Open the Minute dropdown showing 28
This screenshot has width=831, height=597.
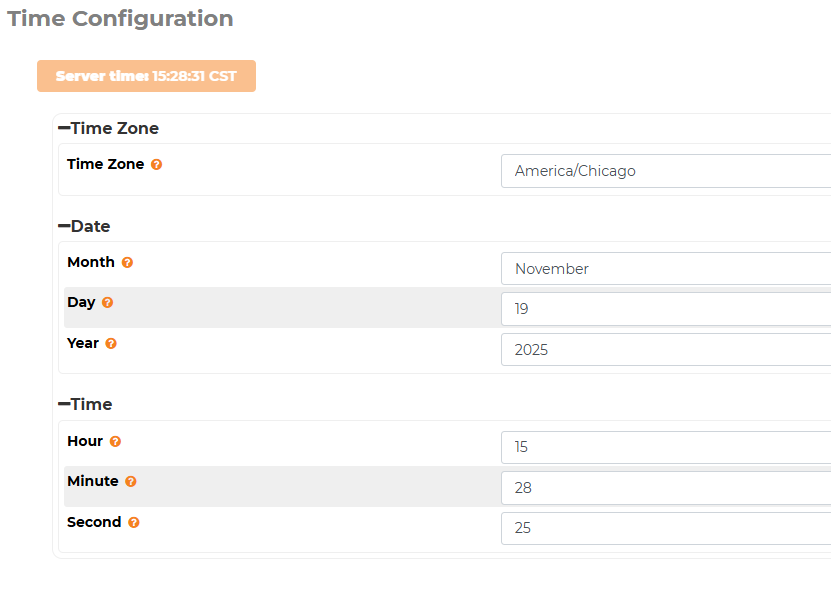(x=665, y=488)
